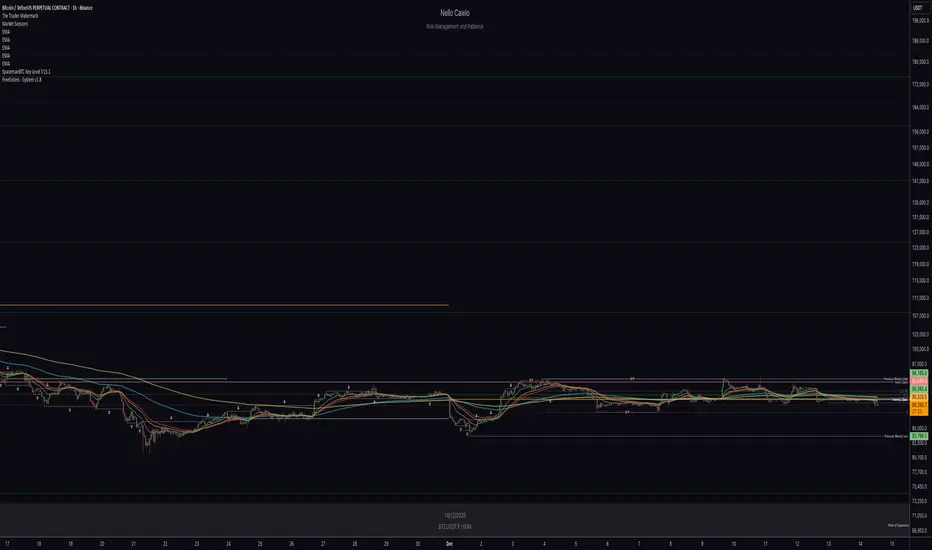Select the bottom EMA indicator in legend
Screen dimensions: 932x550
point(8,63)
